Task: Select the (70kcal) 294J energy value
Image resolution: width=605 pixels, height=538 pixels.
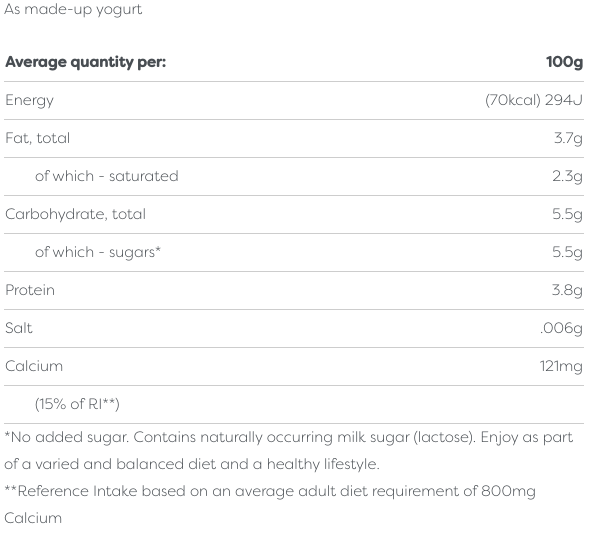Action: click(533, 100)
